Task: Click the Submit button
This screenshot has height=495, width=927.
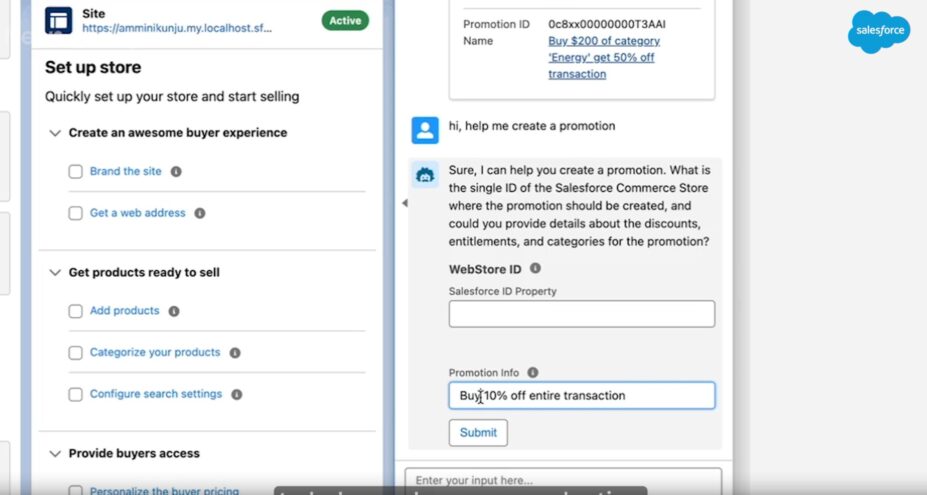Action: coord(478,432)
